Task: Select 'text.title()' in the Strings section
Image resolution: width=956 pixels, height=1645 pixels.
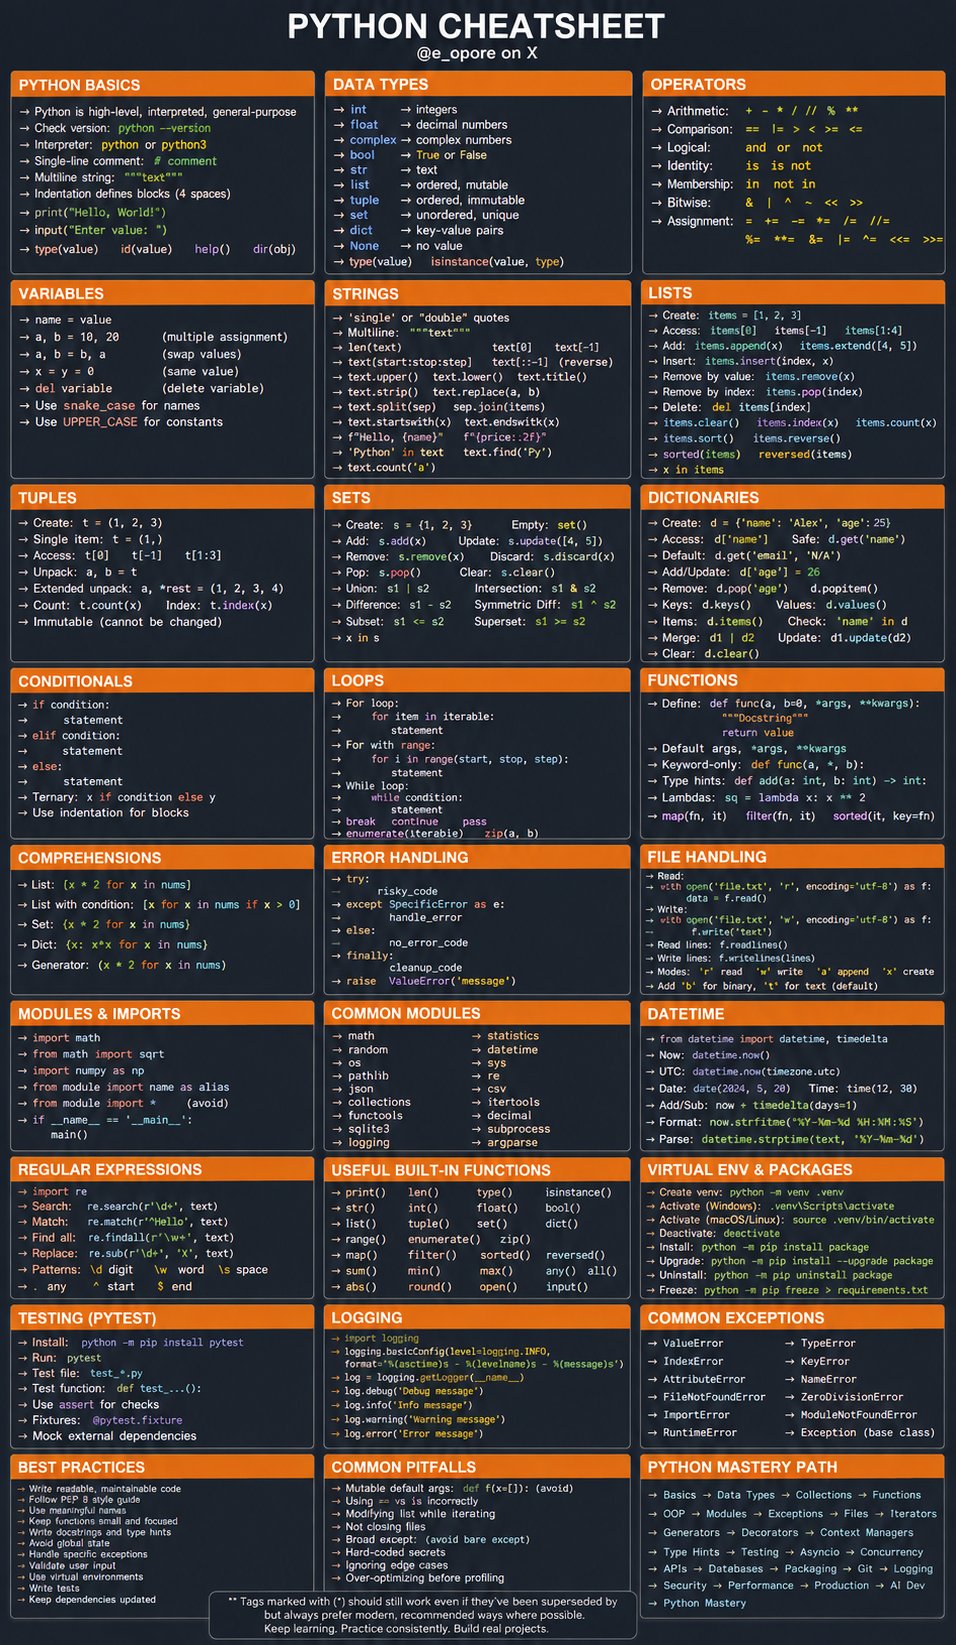Action: click(x=552, y=377)
